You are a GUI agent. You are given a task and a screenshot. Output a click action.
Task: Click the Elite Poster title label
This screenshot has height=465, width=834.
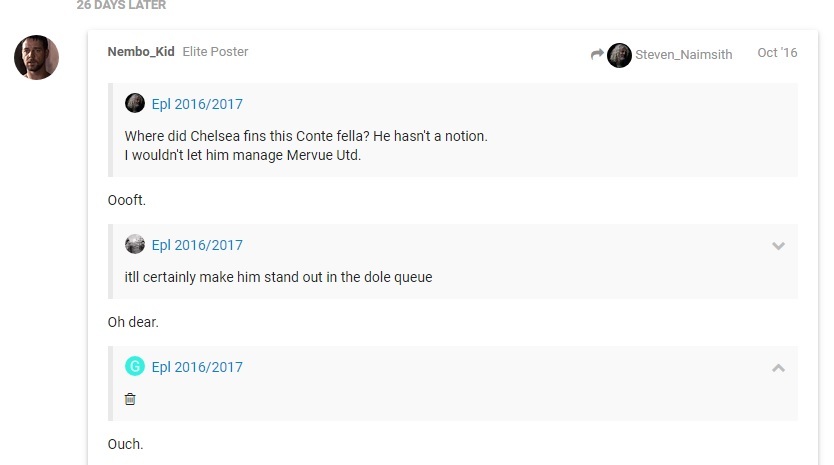click(x=215, y=52)
